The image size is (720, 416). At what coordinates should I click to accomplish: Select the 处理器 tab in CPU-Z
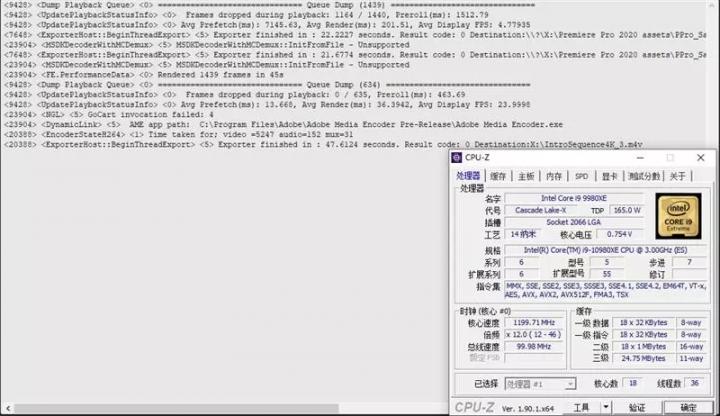click(x=468, y=176)
